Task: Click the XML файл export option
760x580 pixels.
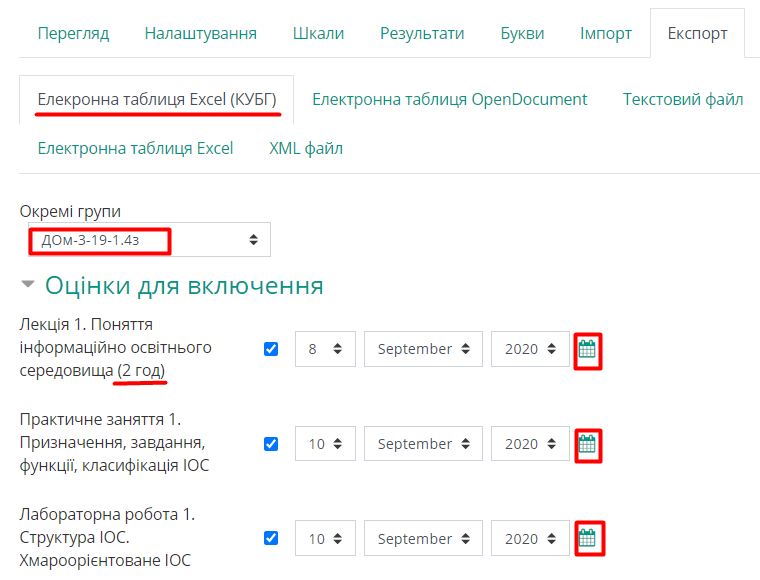Action: (x=306, y=148)
